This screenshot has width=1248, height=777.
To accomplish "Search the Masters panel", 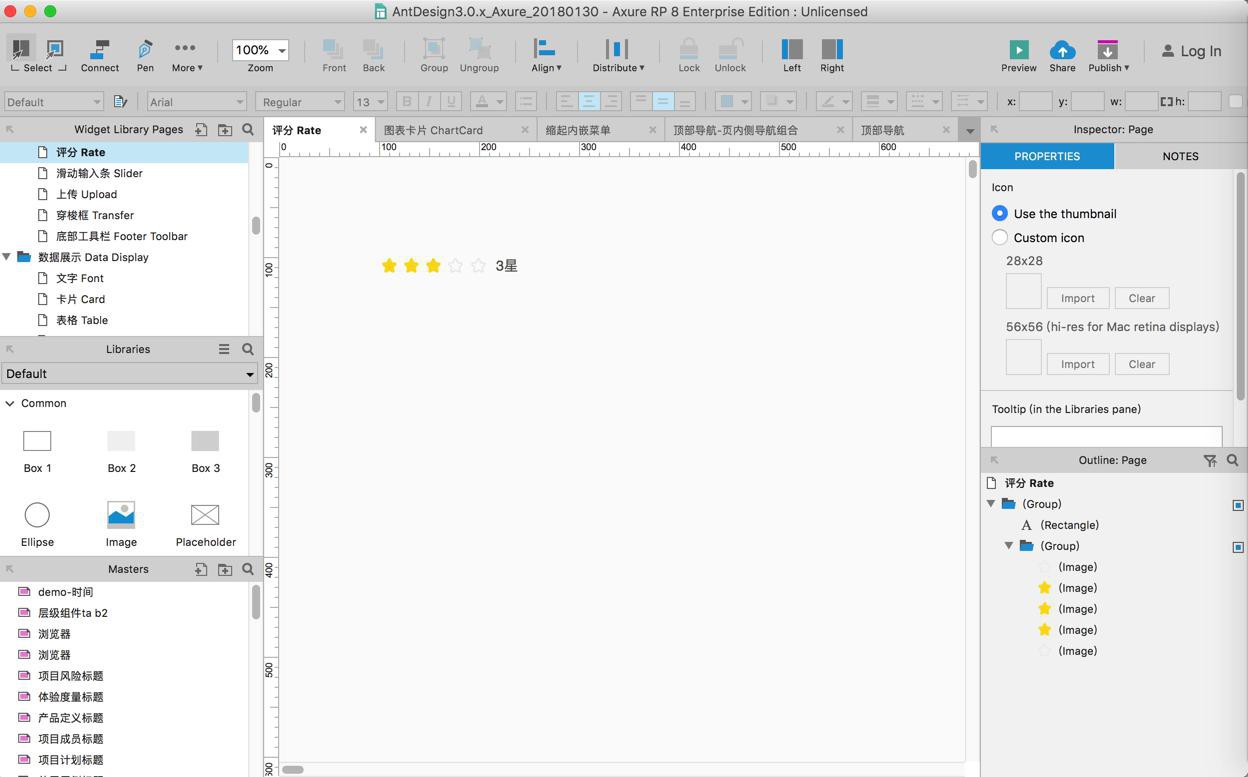I will point(248,569).
